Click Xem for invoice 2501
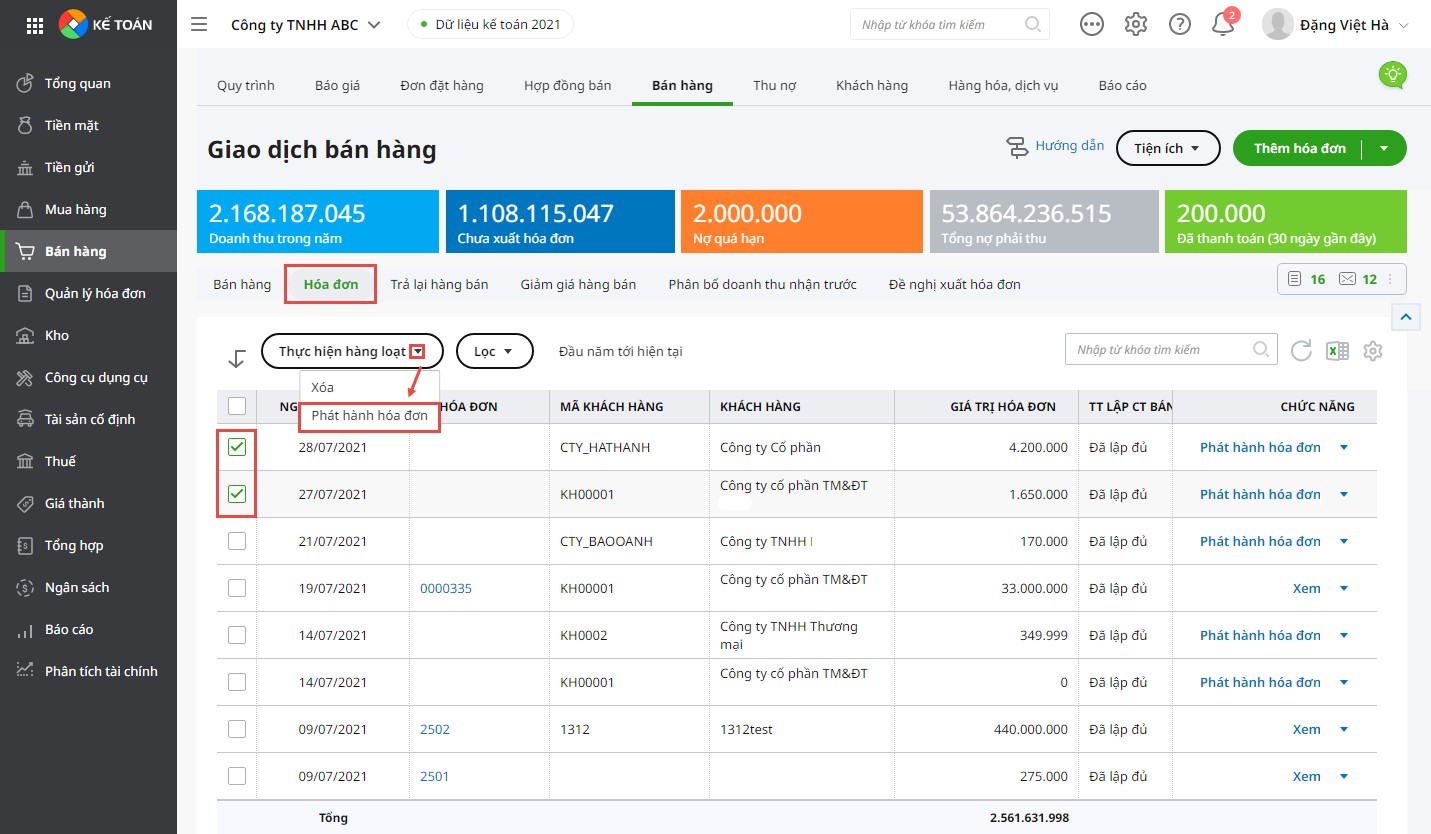Image resolution: width=1431 pixels, height=834 pixels. [1306, 776]
